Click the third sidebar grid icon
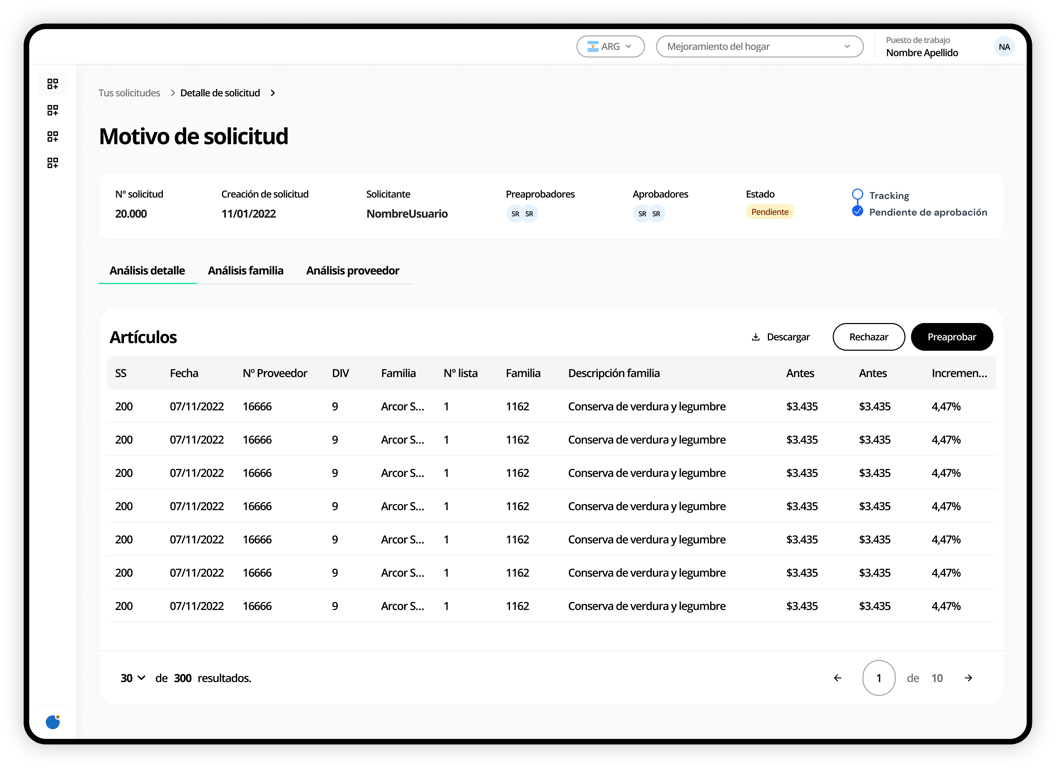The height and width of the screenshot is (768, 1056). 53,137
